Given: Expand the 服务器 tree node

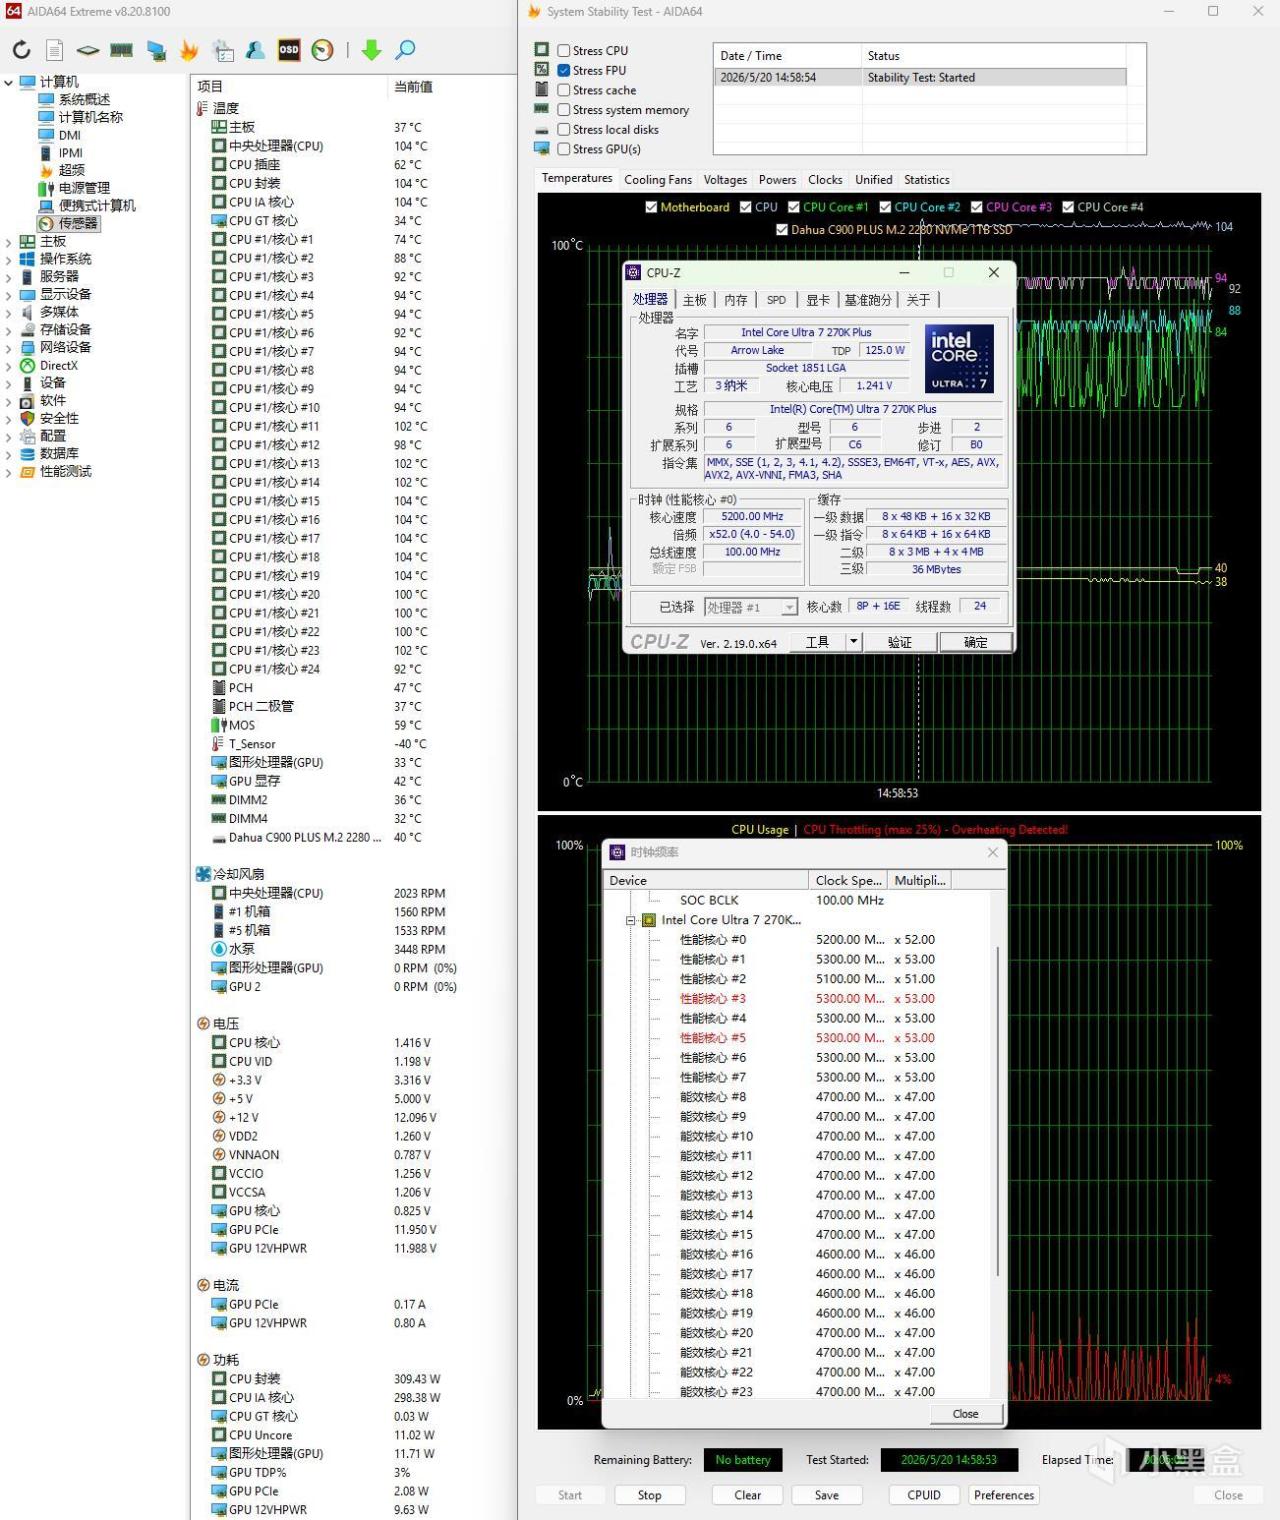Looking at the screenshot, I should click(8, 277).
